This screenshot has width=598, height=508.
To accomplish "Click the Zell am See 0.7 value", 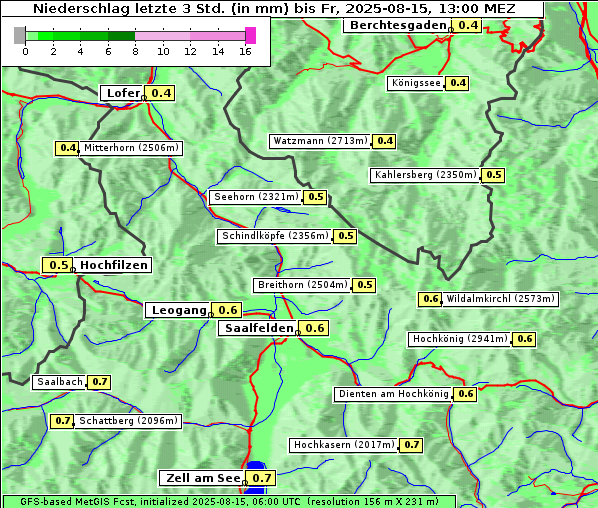I will [x=261, y=478].
